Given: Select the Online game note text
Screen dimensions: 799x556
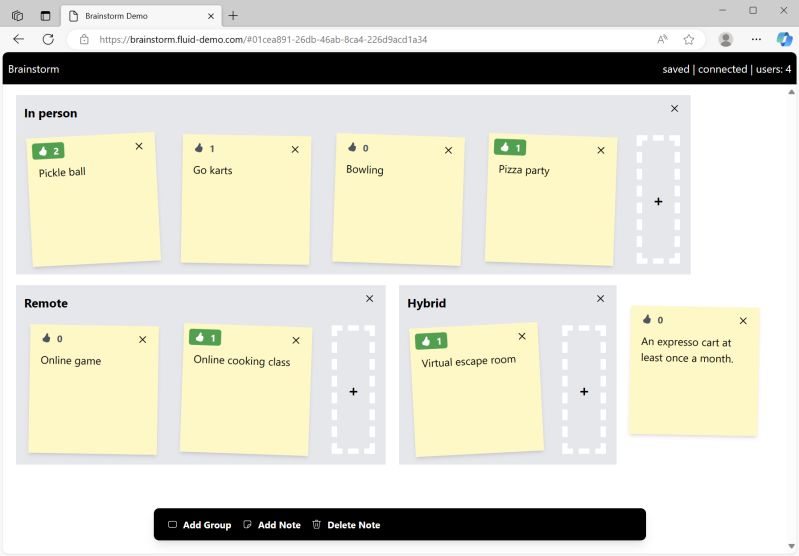Looking at the screenshot, I should [x=71, y=361].
